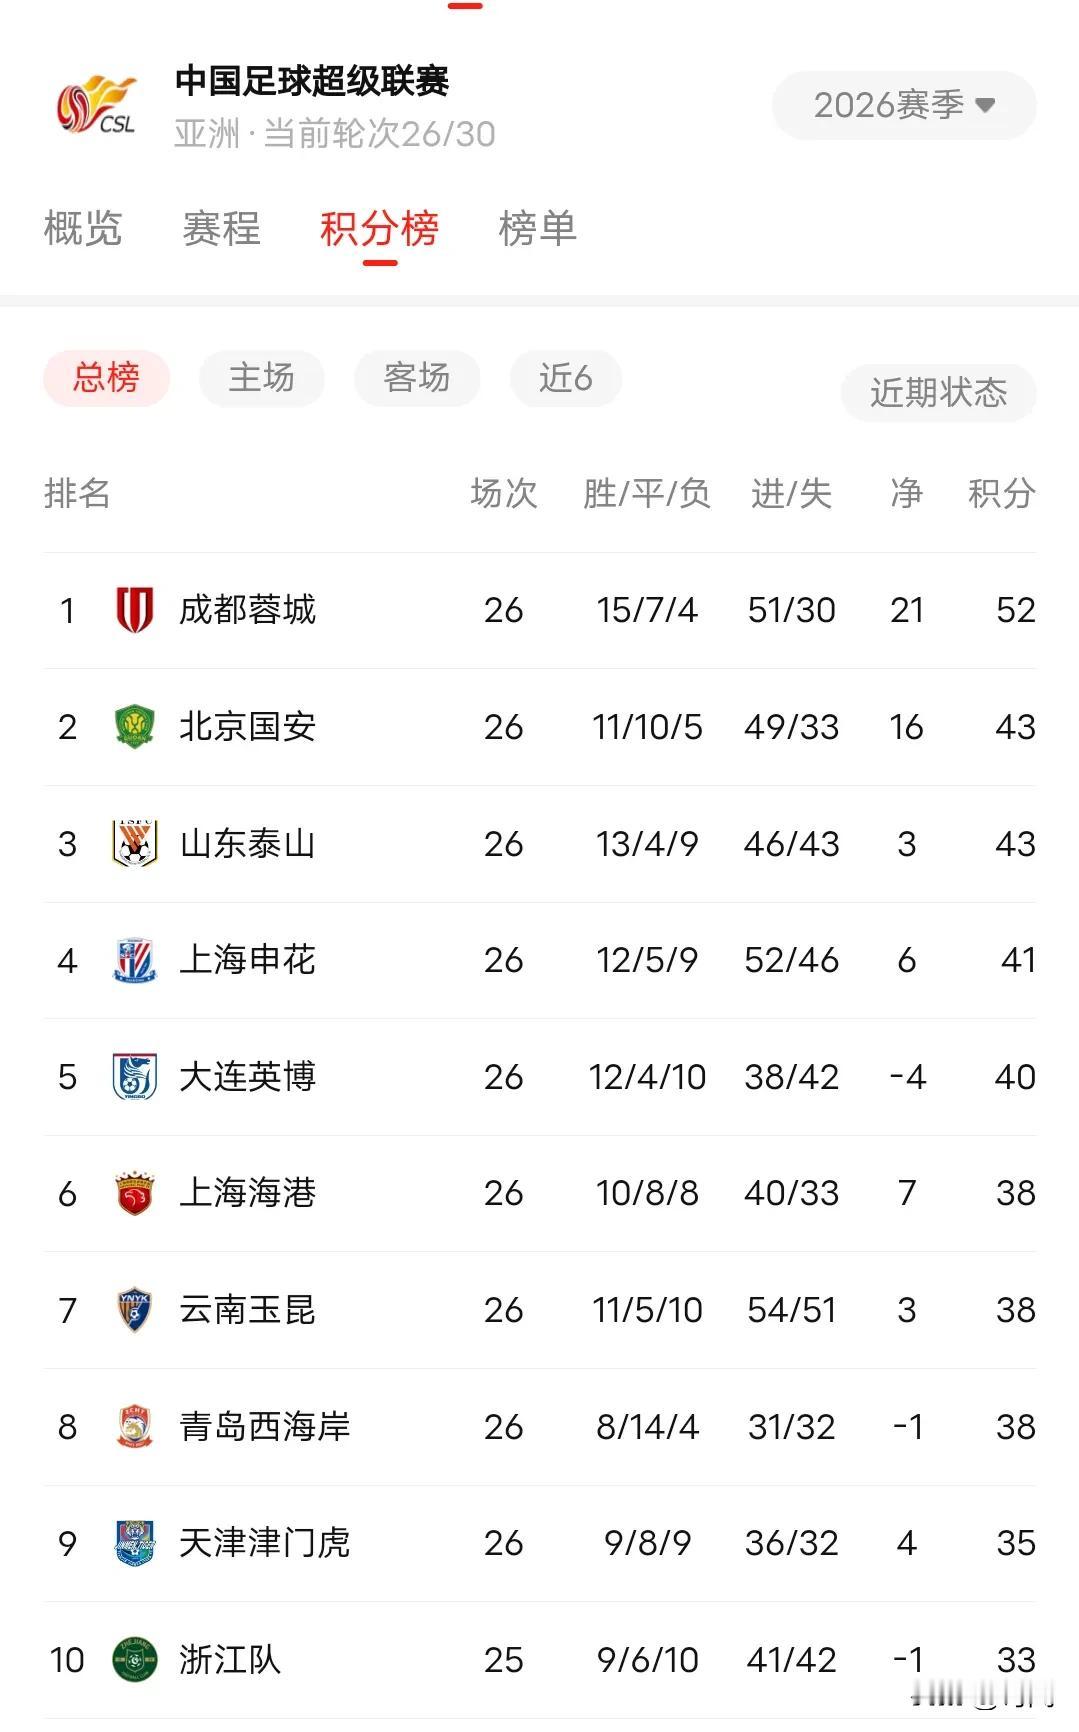Select the 客场 filter chip
1079x1732 pixels.
pyautogui.click(x=417, y=378)
